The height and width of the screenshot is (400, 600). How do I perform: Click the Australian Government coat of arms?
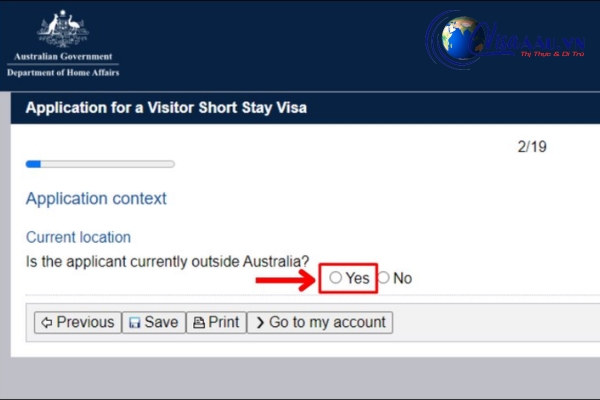(63, 29)
